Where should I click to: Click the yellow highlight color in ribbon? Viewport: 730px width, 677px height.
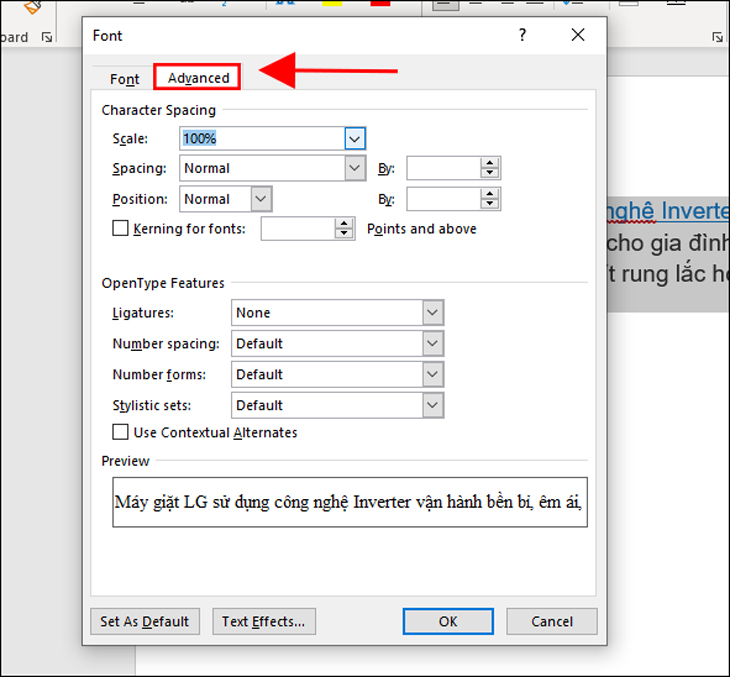tap(331, 5)
